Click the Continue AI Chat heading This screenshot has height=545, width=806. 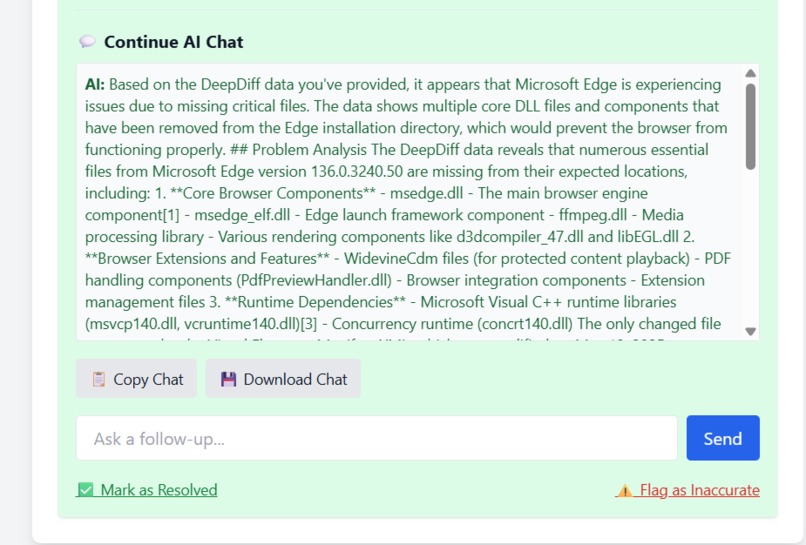click(x=174, y=42)
